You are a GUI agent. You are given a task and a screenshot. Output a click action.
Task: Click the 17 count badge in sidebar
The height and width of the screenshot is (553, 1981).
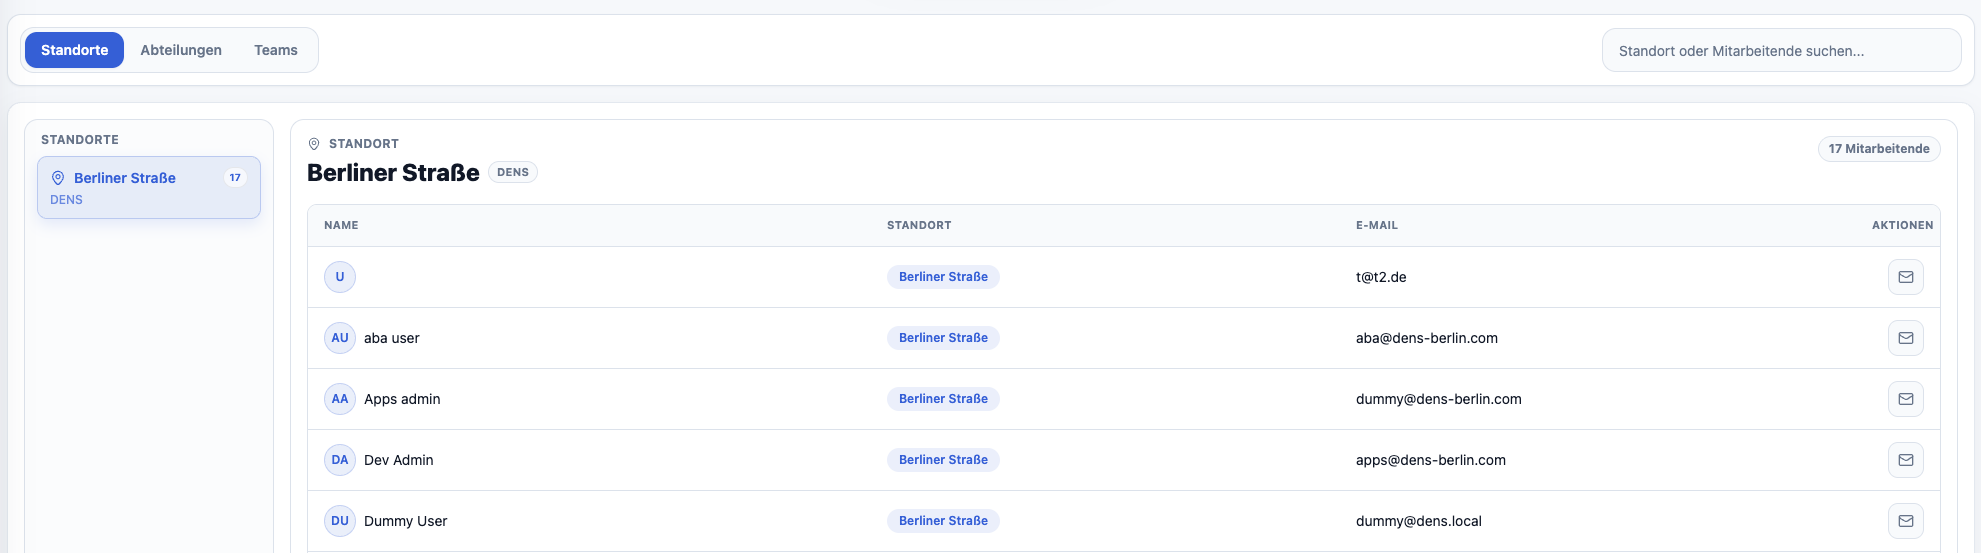pyautogui.click(x=235, y=178)
